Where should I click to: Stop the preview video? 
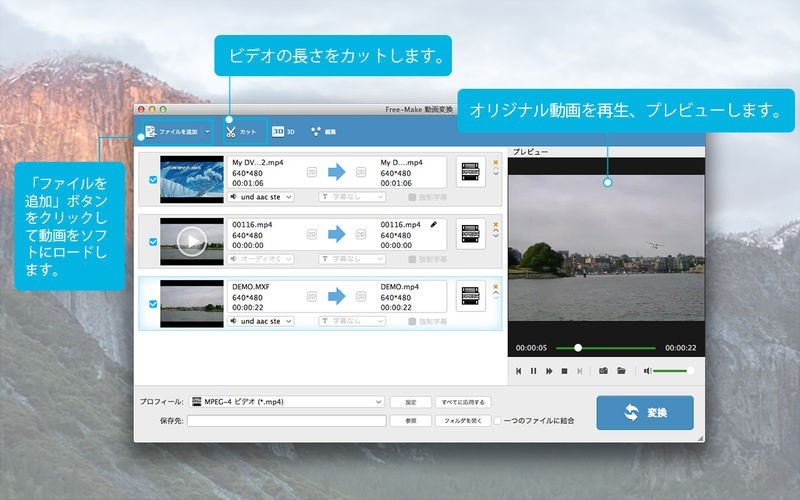point(564,370)
